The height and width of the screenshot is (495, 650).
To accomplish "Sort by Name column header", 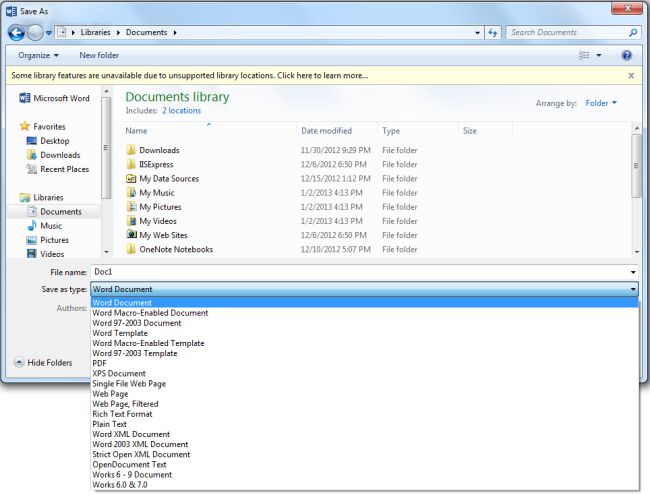I will (x=211, y=131).
